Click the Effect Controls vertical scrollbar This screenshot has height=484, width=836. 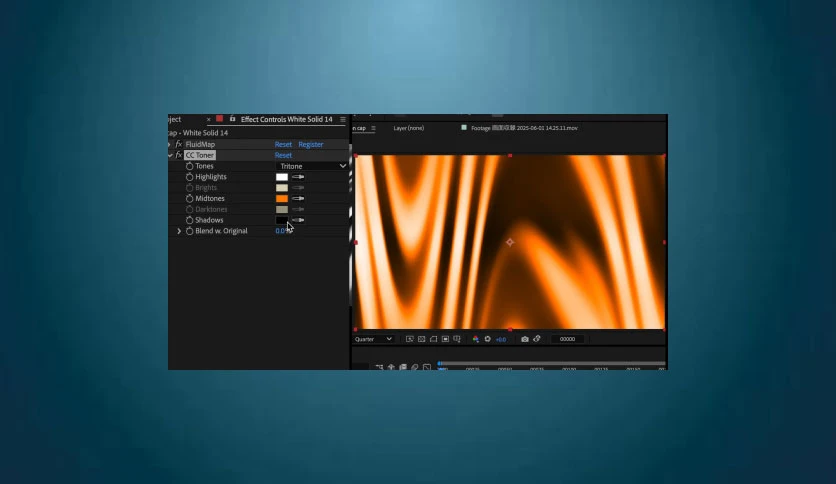pyautogui.click(x=350, y=224)
